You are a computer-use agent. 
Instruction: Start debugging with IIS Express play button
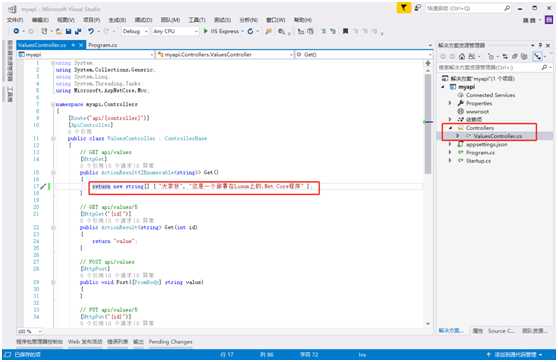[205, 31]
